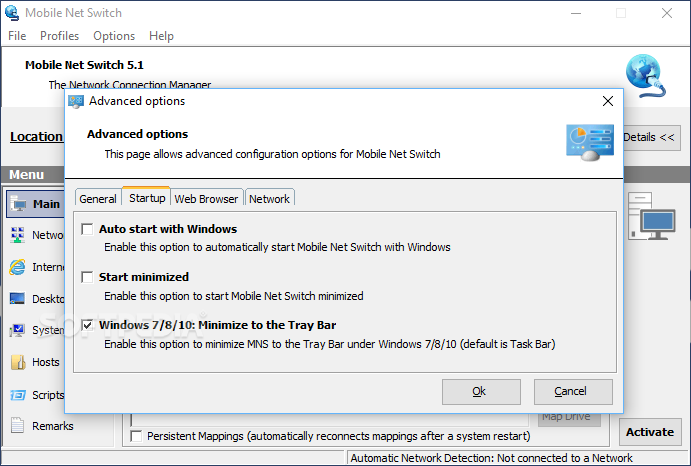Click the Map Drive button behind dialog
The image size is (691, 466).
[x=568, y=419]
